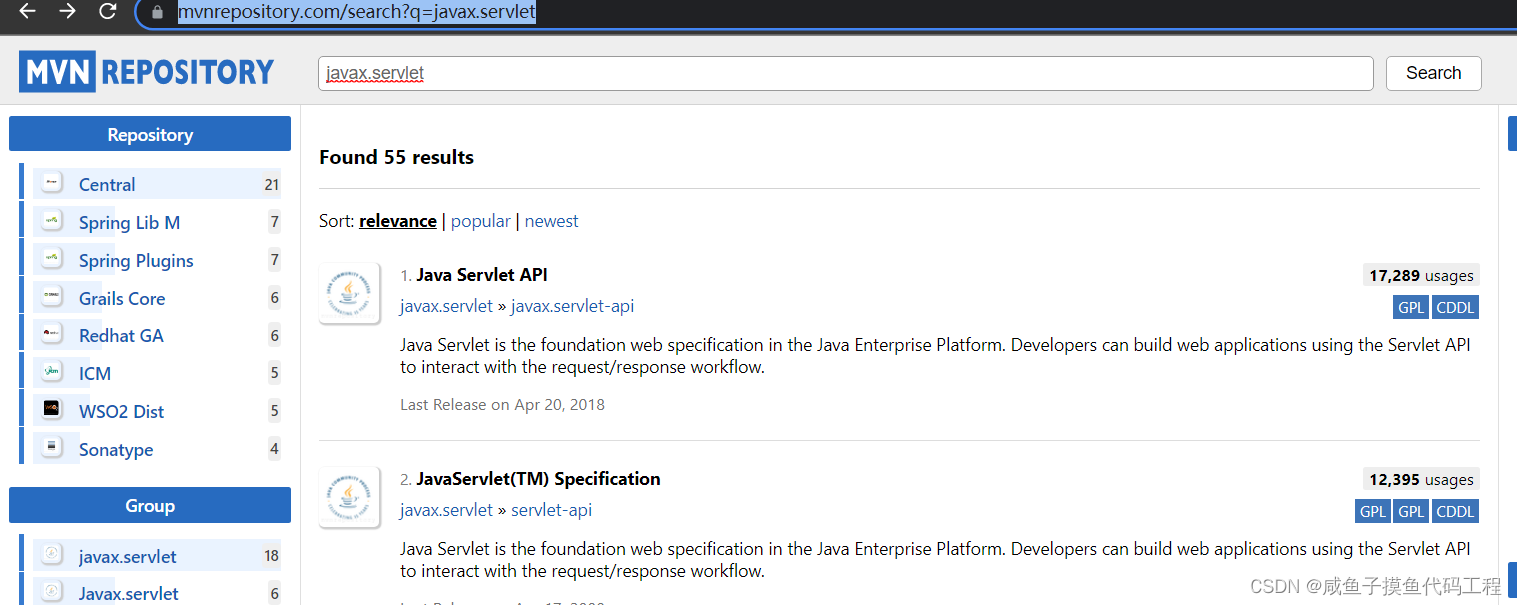Filter by ICM repository
1517x605 pixels.
95,373
